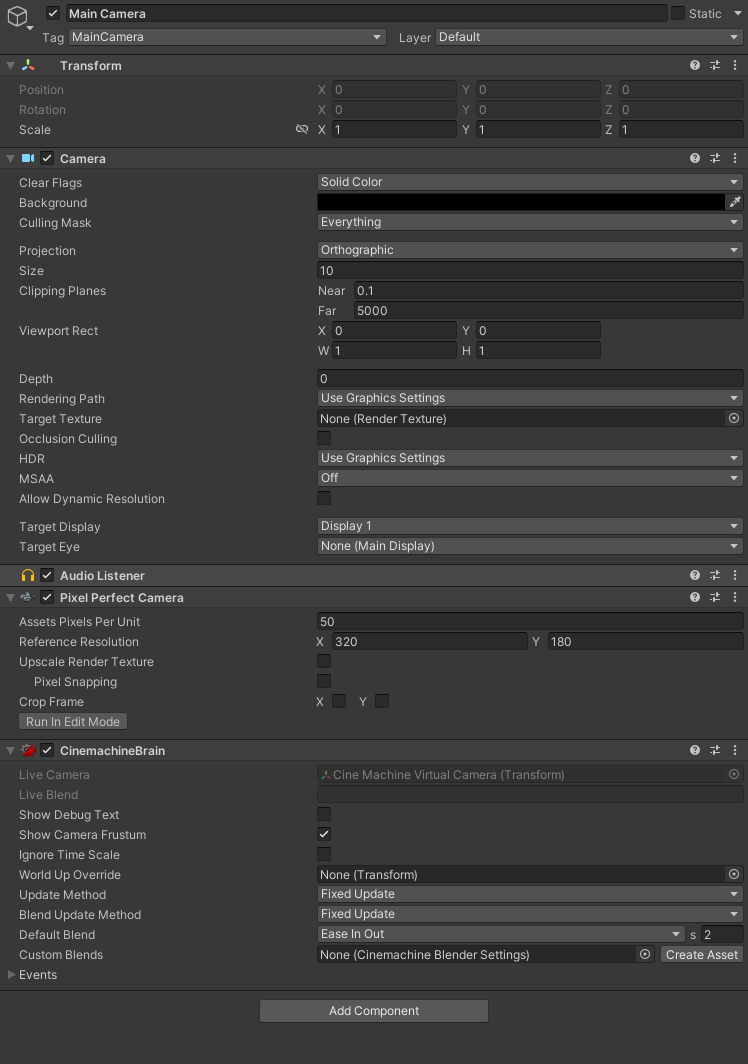Disable the Camera component checkbox
748x1064 pixels.
(x=47, y=158)
